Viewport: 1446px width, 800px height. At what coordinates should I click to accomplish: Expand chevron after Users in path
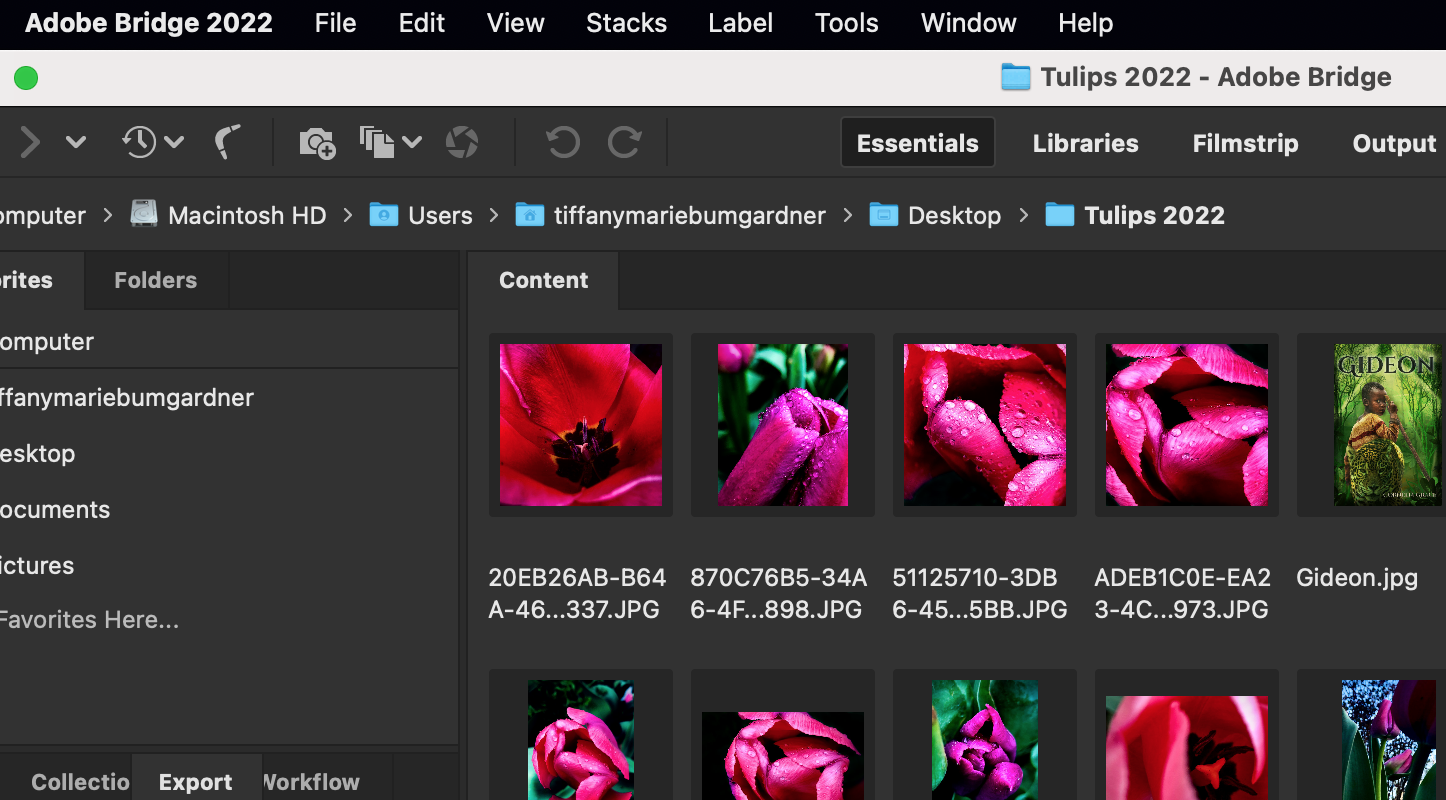click(494, 215)
